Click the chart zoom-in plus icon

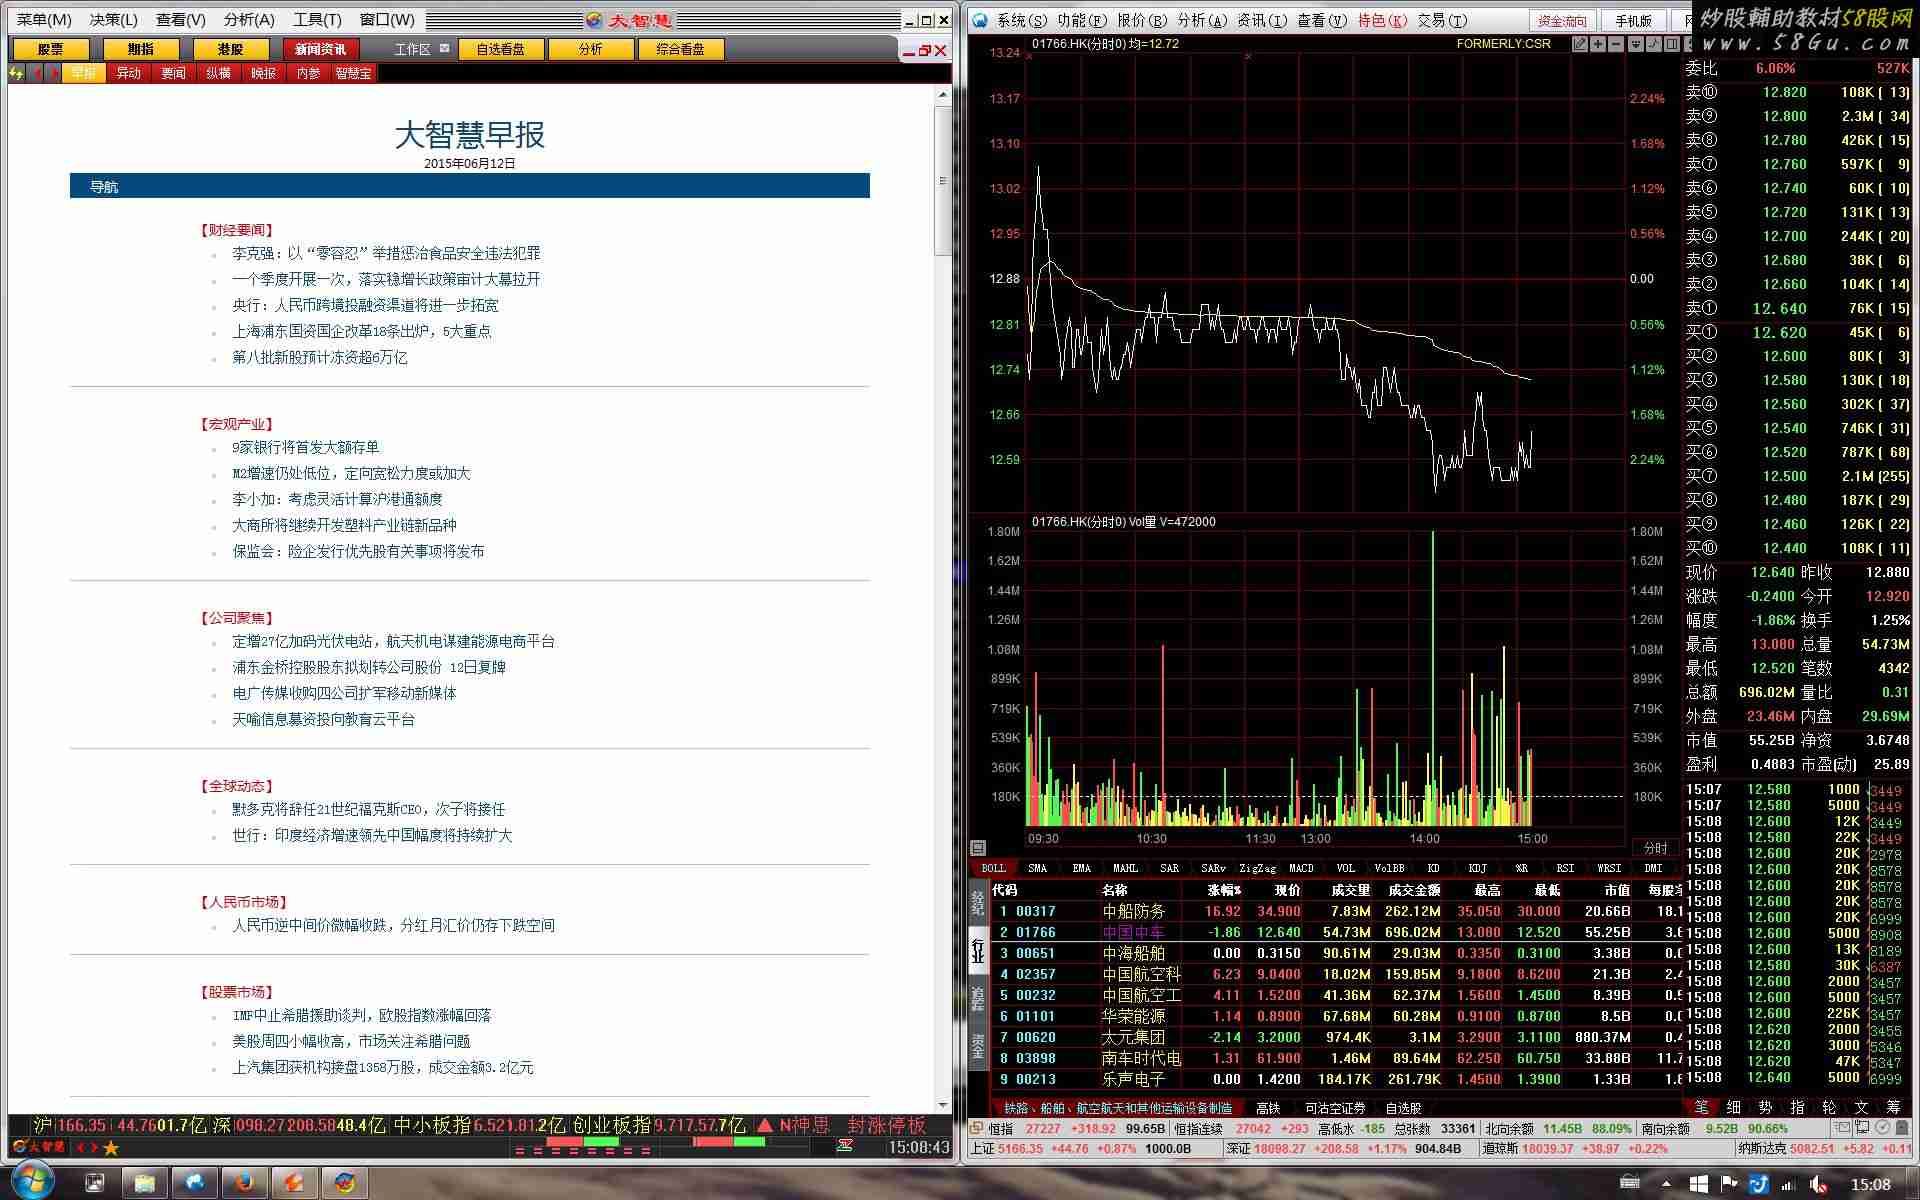[x=1598, y=44]
